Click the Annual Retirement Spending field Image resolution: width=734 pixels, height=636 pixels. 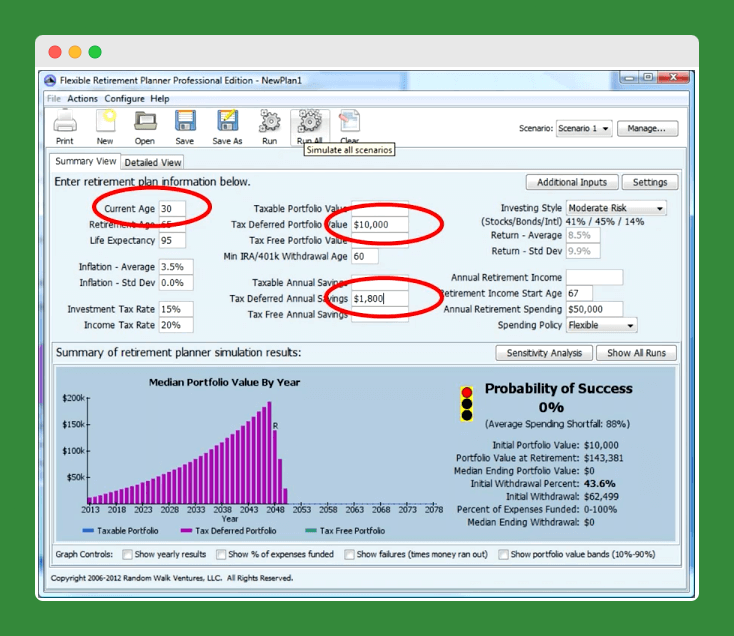tap(594, 309)
